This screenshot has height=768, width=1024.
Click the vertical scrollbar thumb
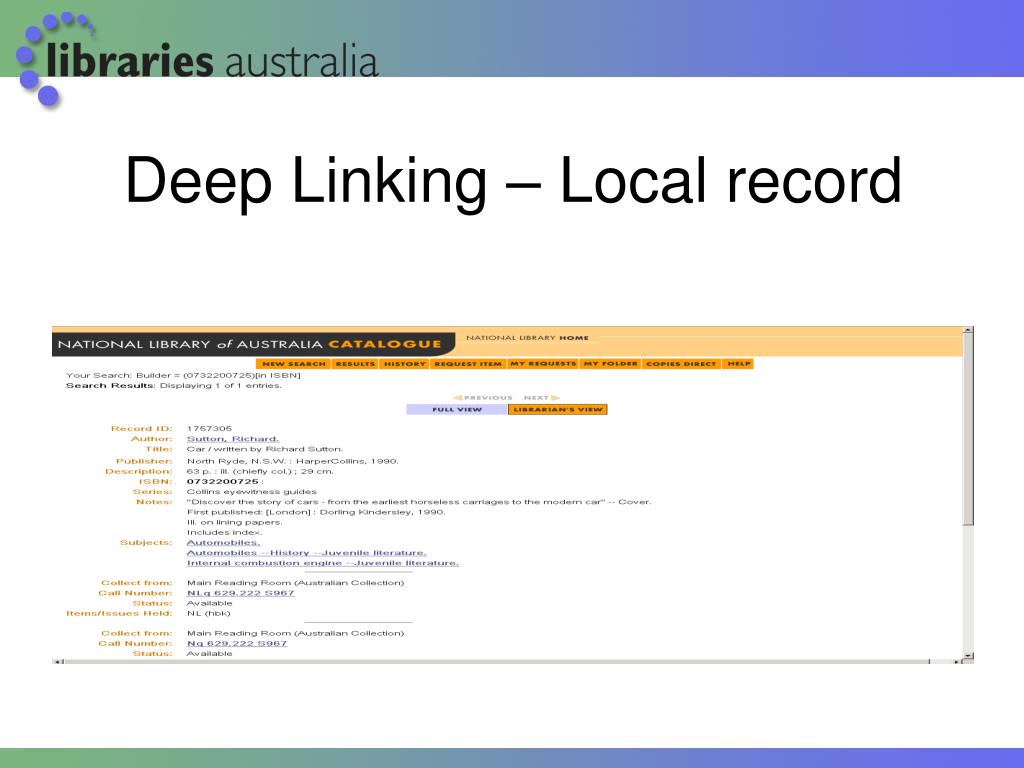(x=968, y=429)
